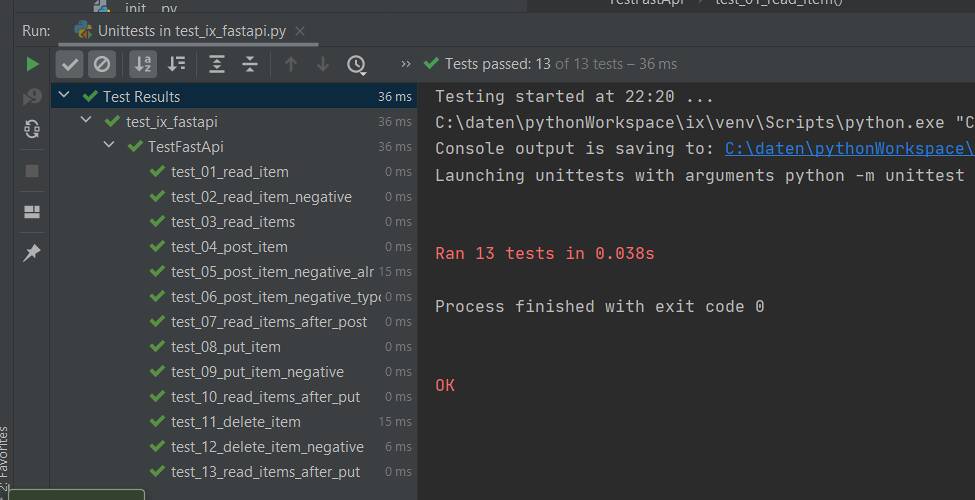Go to previous failed test arrow
This screenshot has width=975, height=500.
290,64
